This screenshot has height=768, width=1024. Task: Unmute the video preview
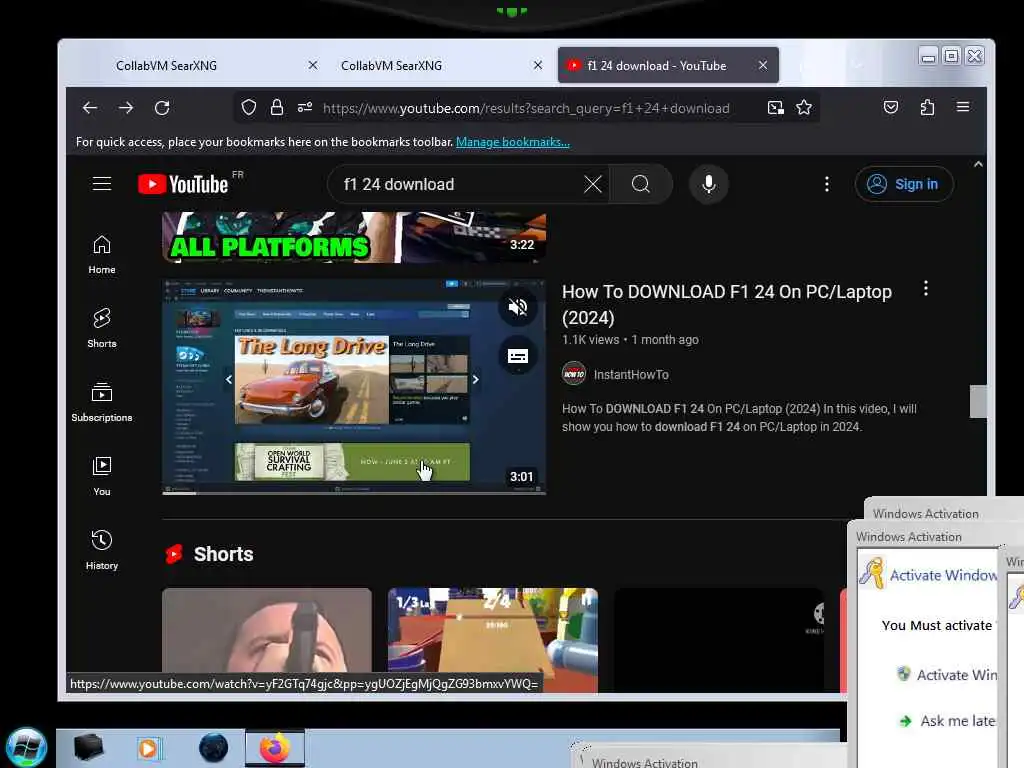518,307
